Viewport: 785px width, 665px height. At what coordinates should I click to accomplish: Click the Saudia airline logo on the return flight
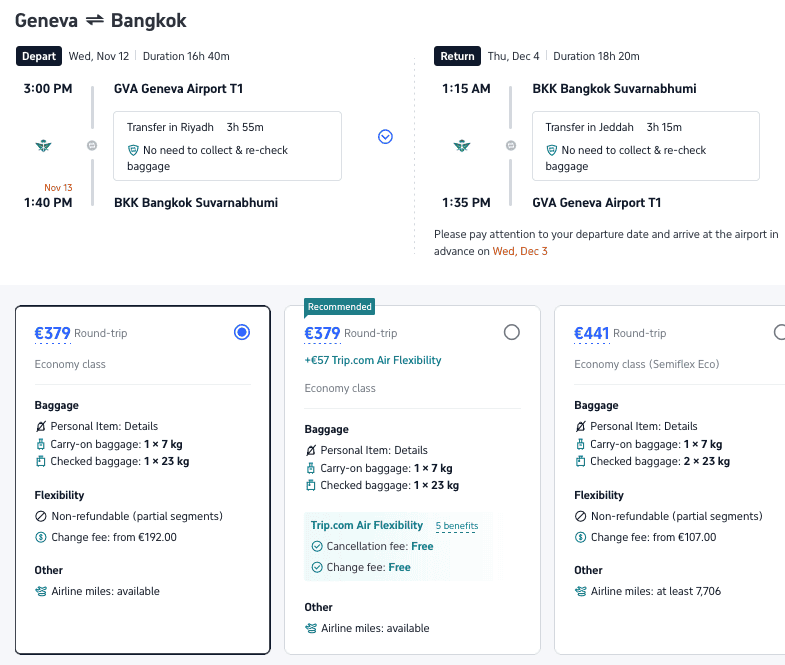point(461,146)
